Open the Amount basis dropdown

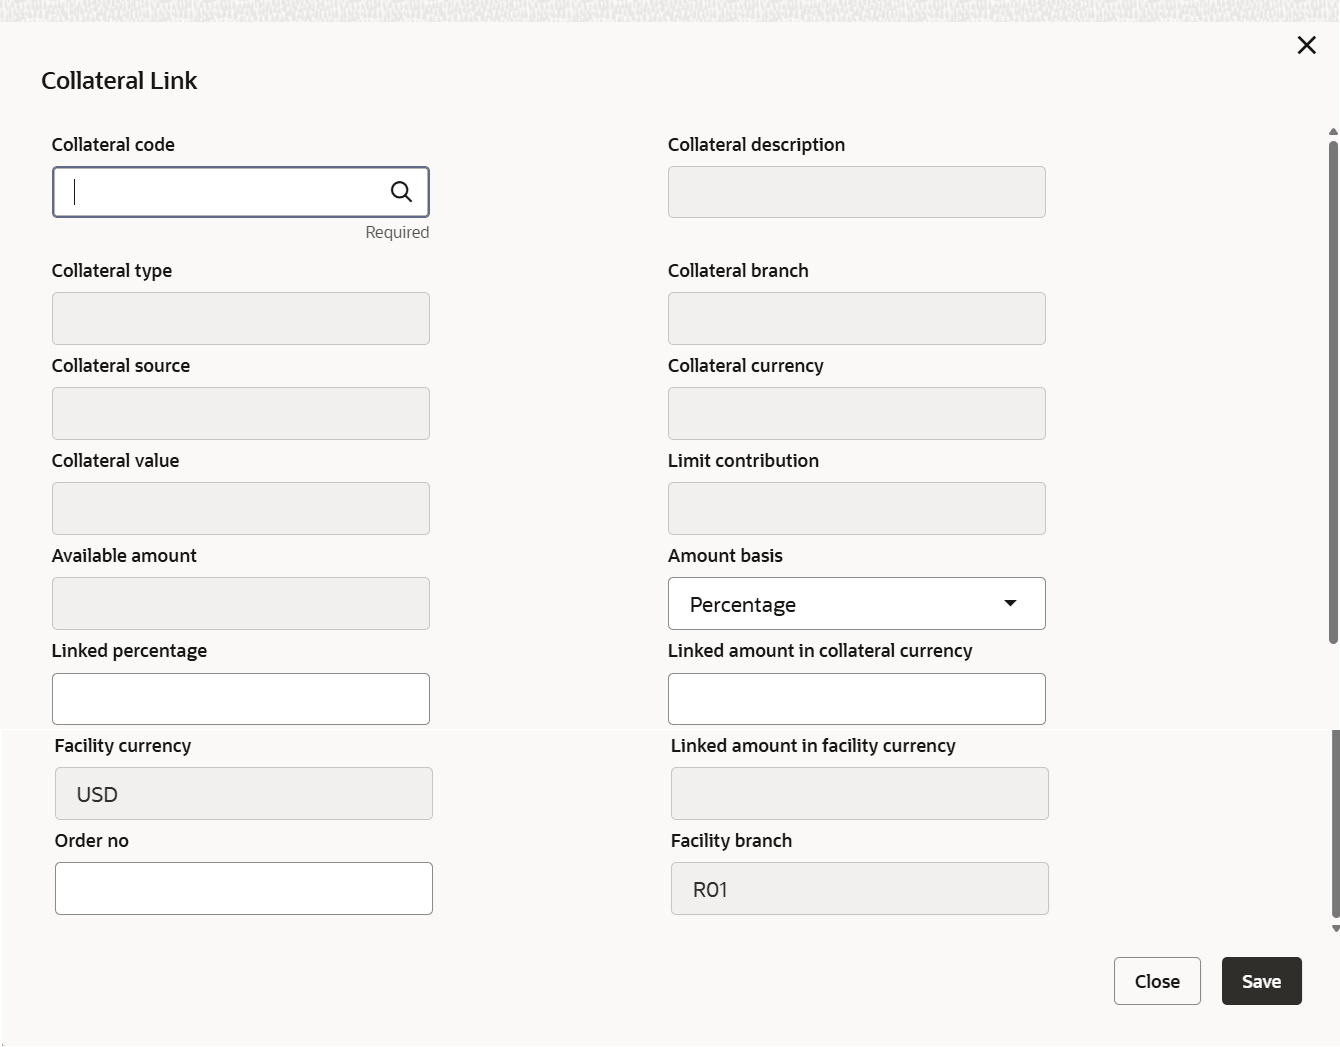[856, 604]
